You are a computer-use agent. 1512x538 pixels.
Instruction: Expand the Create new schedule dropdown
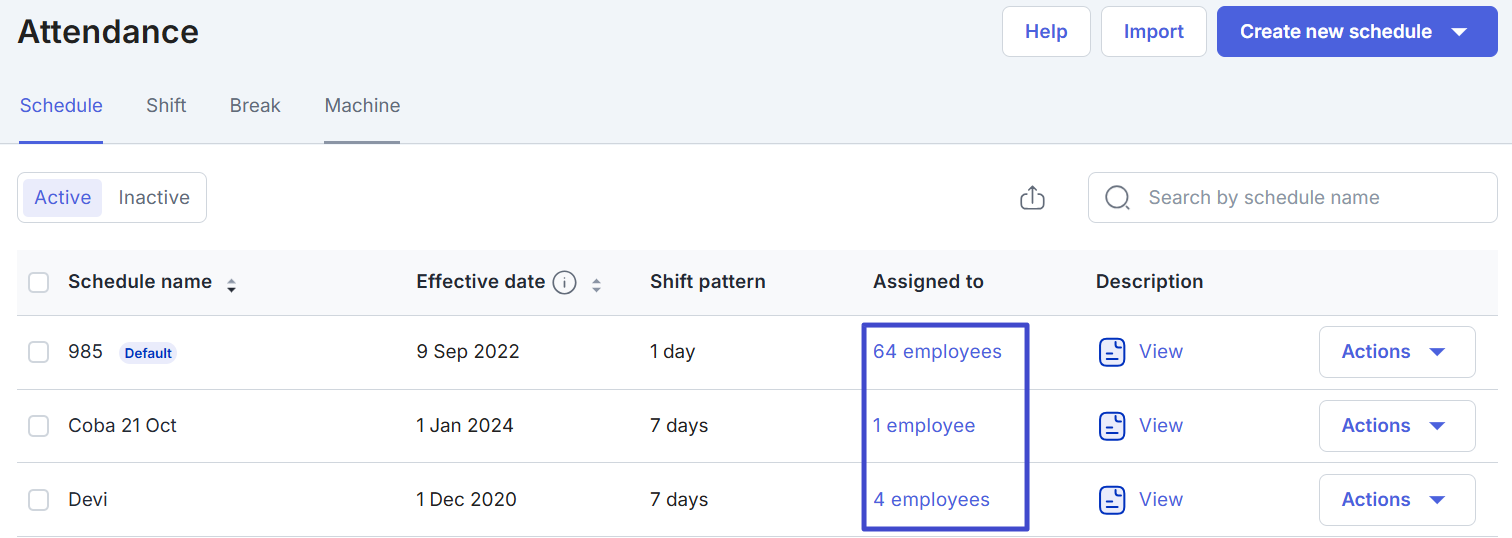click(1458, 32)
